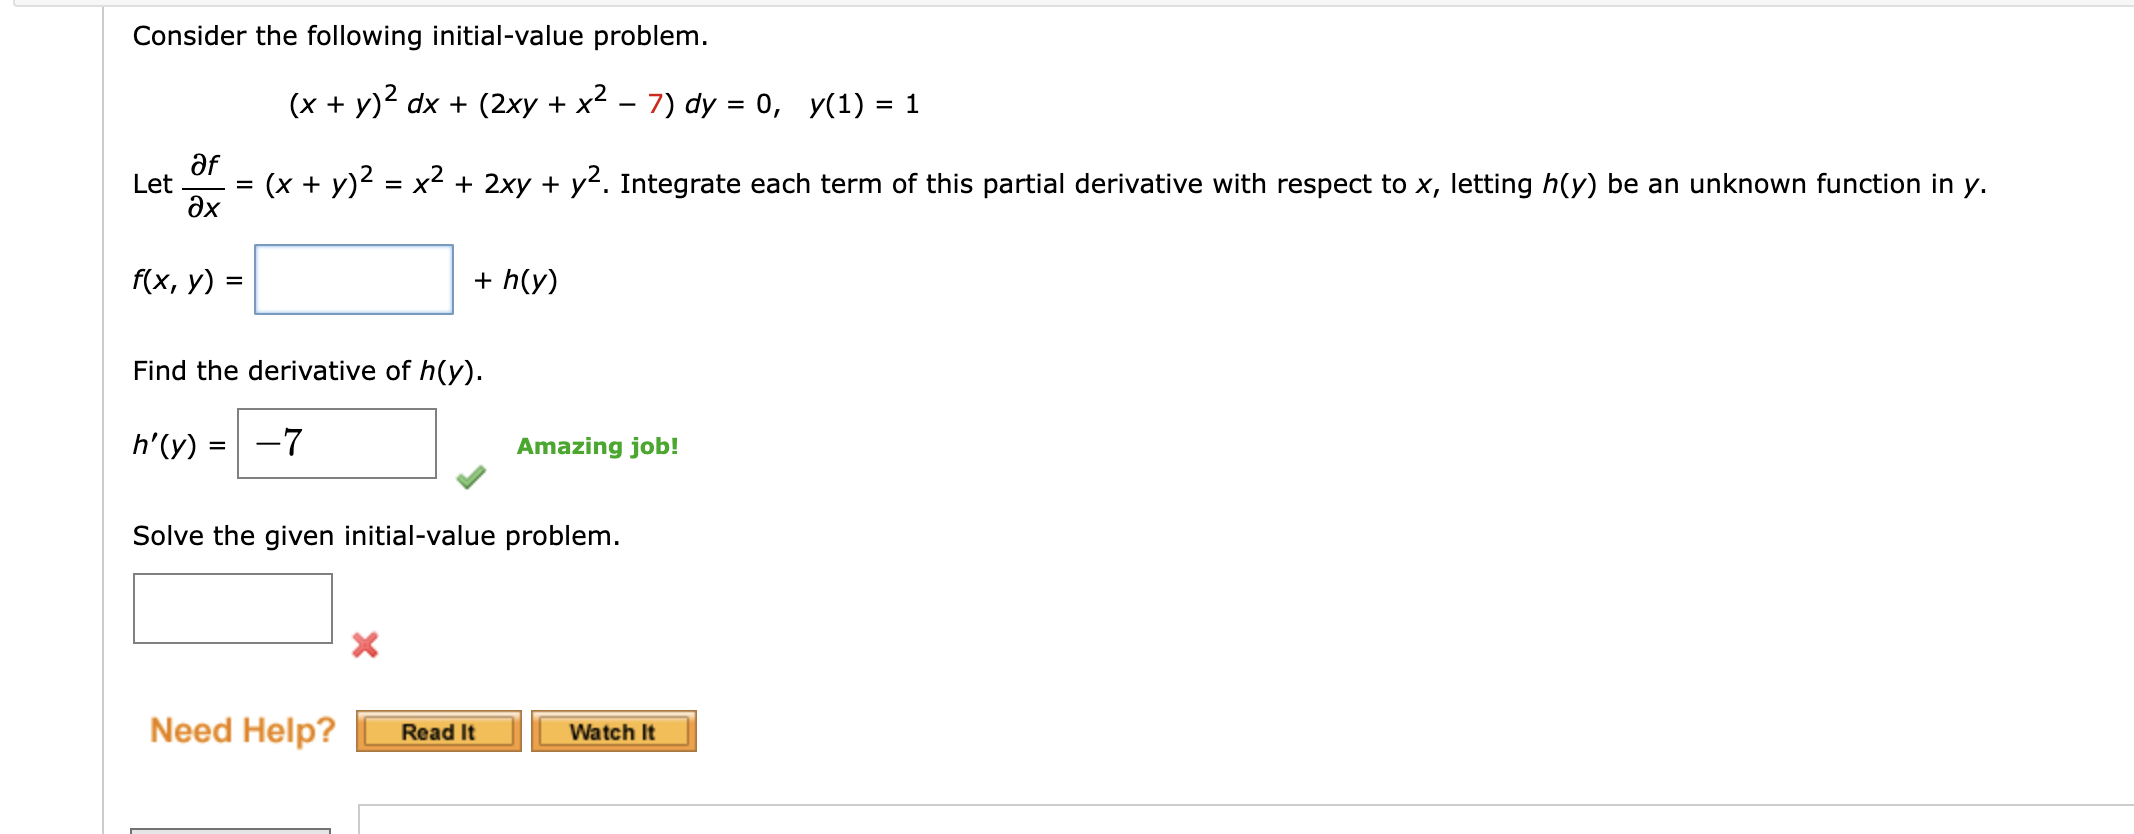The height and width of the screenshot is (834, 2134).
Task: Click the vertical divider line on the left
Action: (x=104, y=400)
